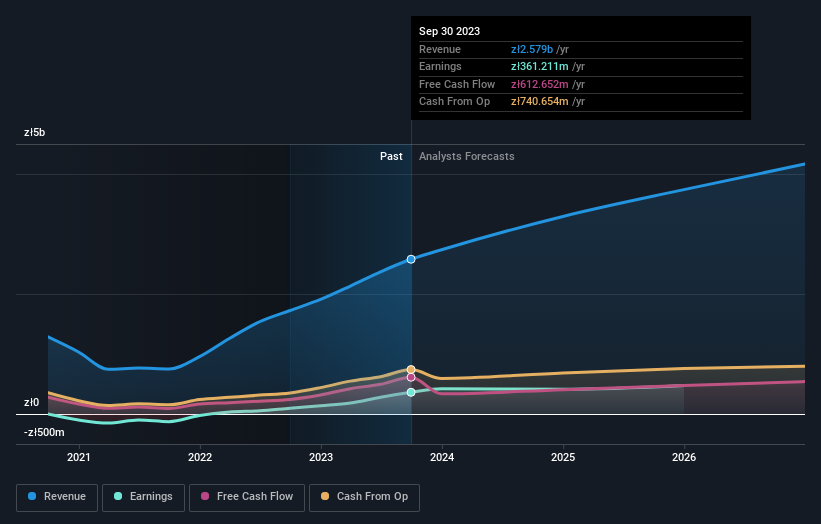Click the blue Revenue legend dot
This screenshot has height=524, width=821.
[x=32, y=496]
